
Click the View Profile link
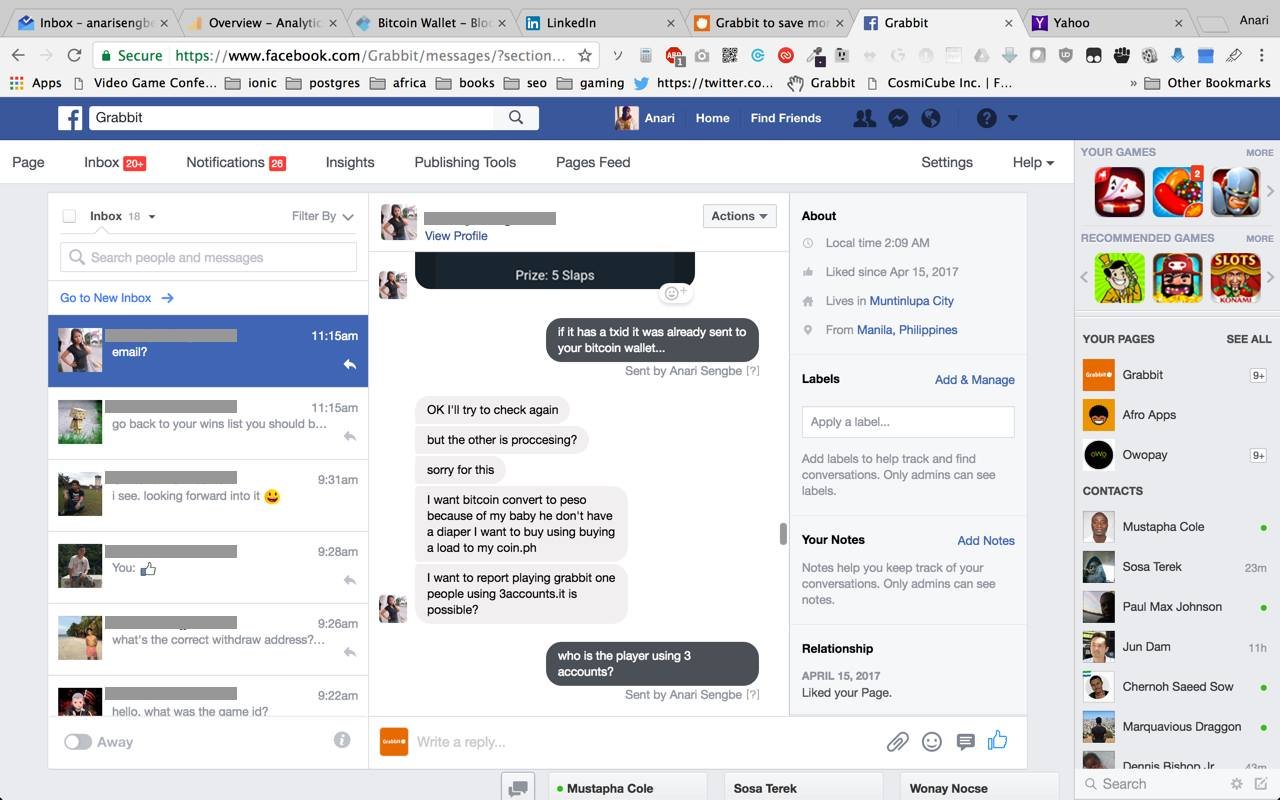[x=456, y=236]
